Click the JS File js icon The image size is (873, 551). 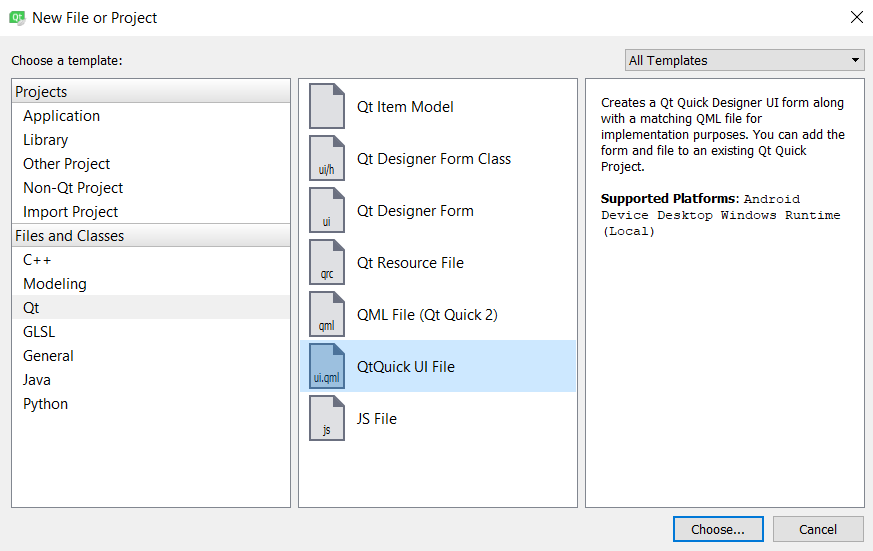[326, 419]
